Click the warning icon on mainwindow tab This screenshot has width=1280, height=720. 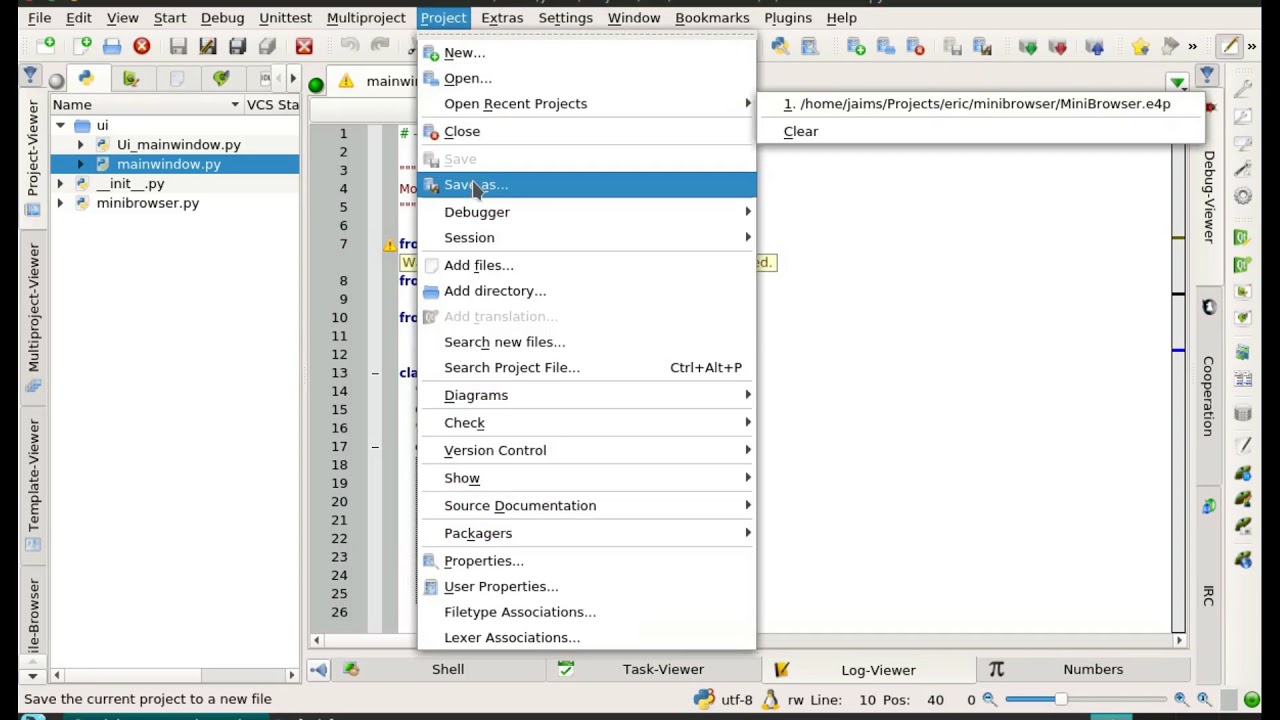(346, 81)
